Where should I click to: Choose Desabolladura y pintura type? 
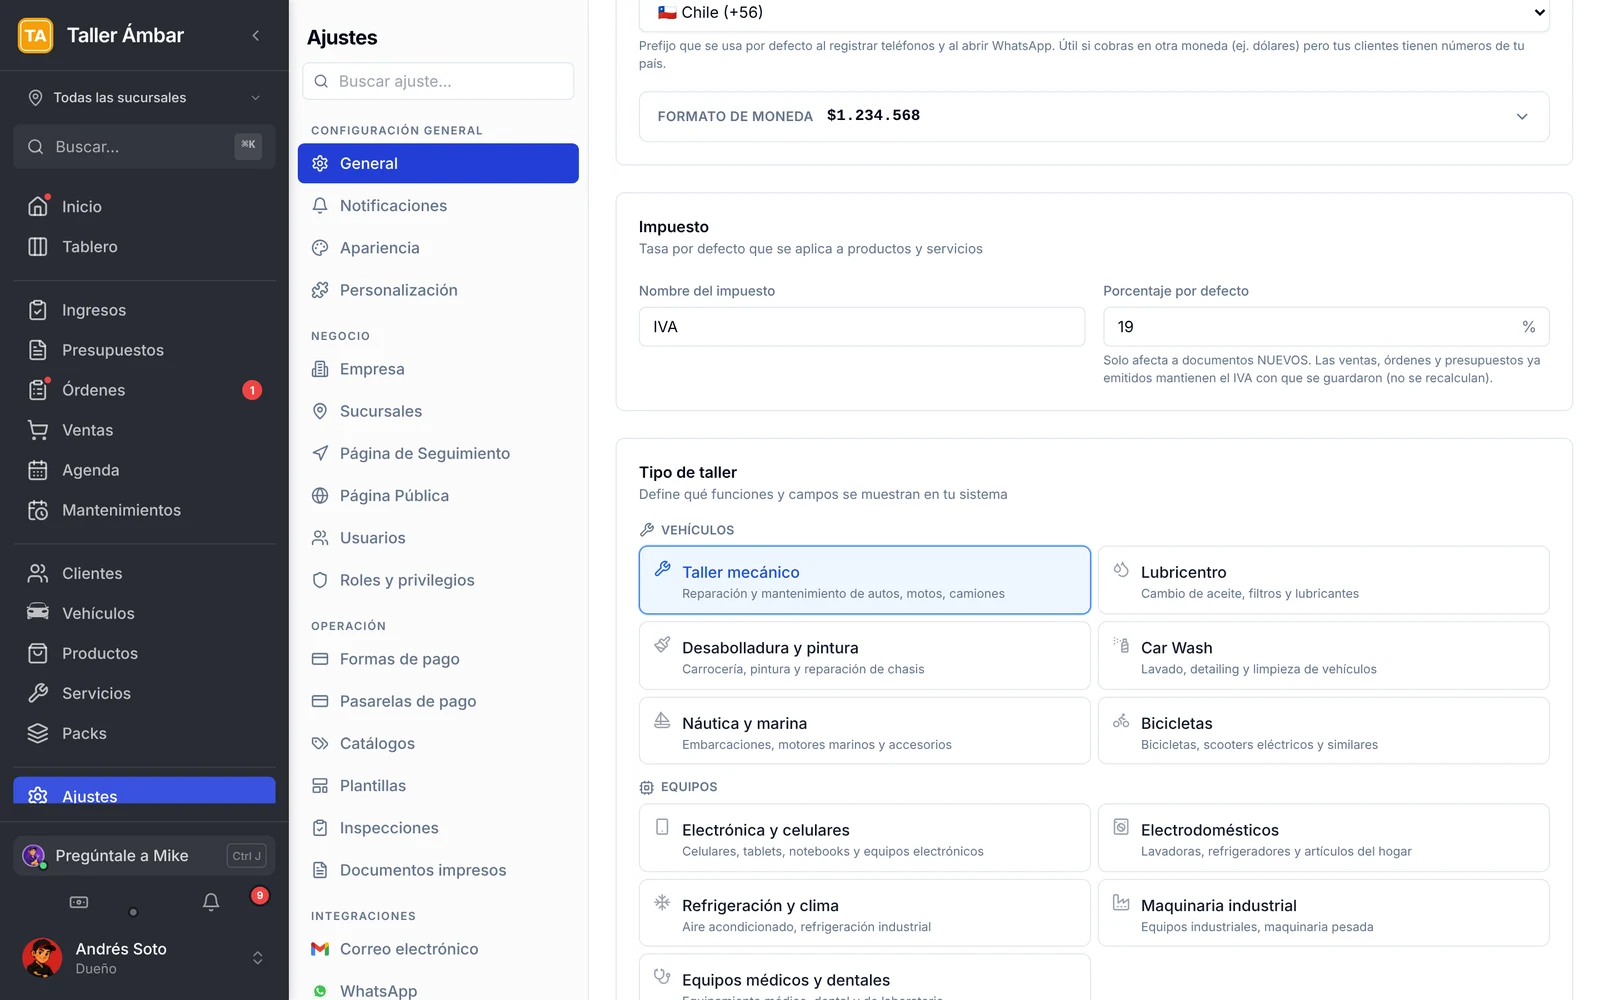864,656
